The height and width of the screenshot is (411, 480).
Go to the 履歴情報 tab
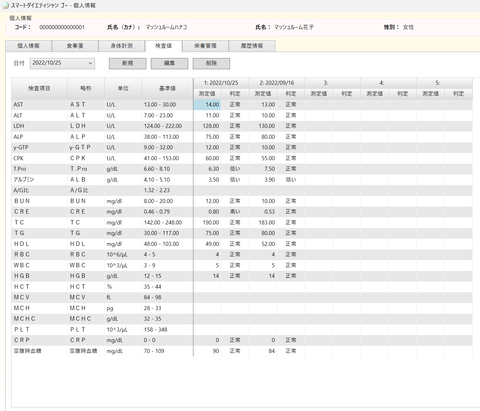click(252, 46)
